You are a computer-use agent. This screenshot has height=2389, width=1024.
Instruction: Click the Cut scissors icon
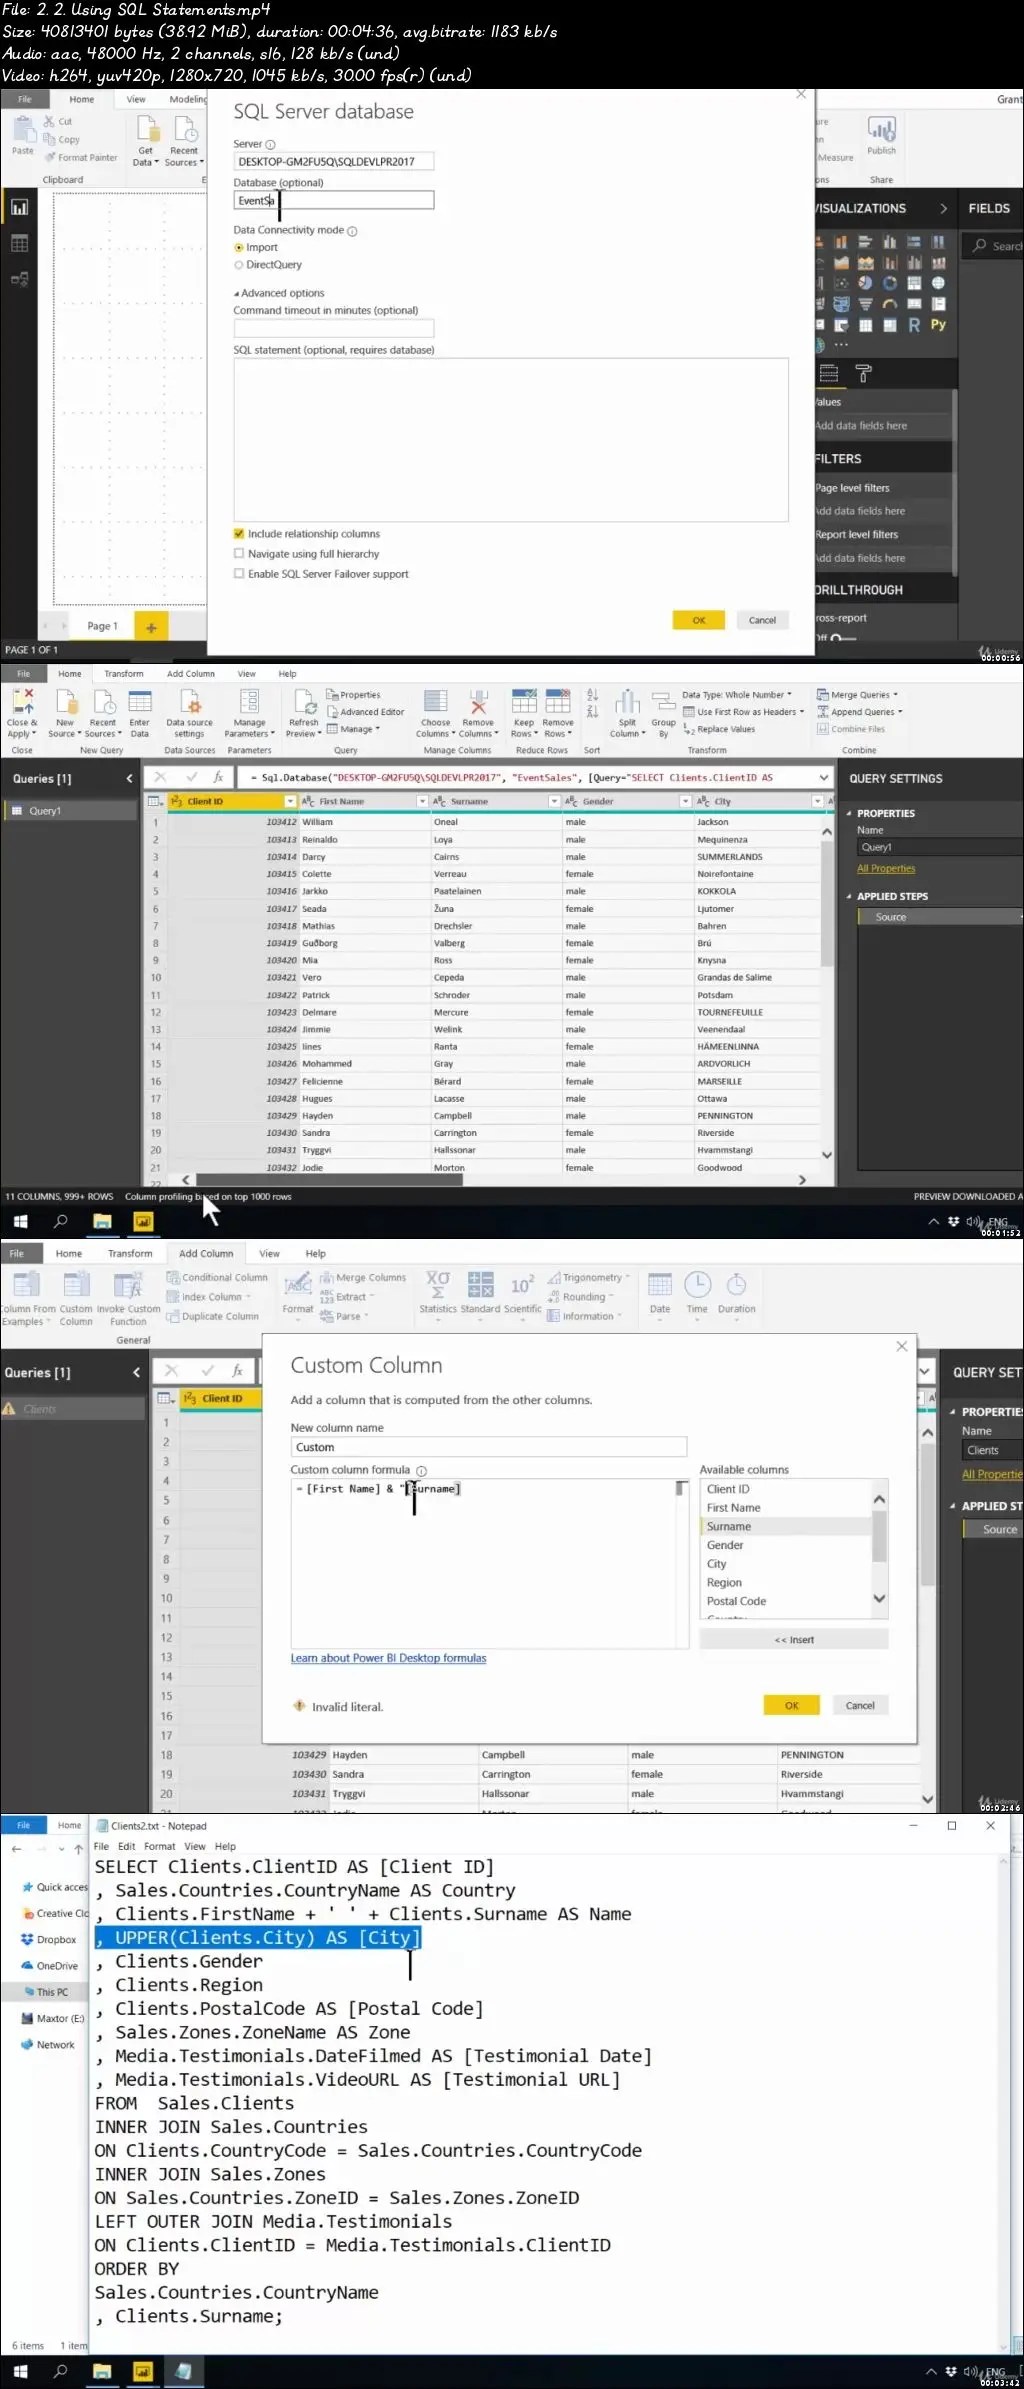point(49,121)
